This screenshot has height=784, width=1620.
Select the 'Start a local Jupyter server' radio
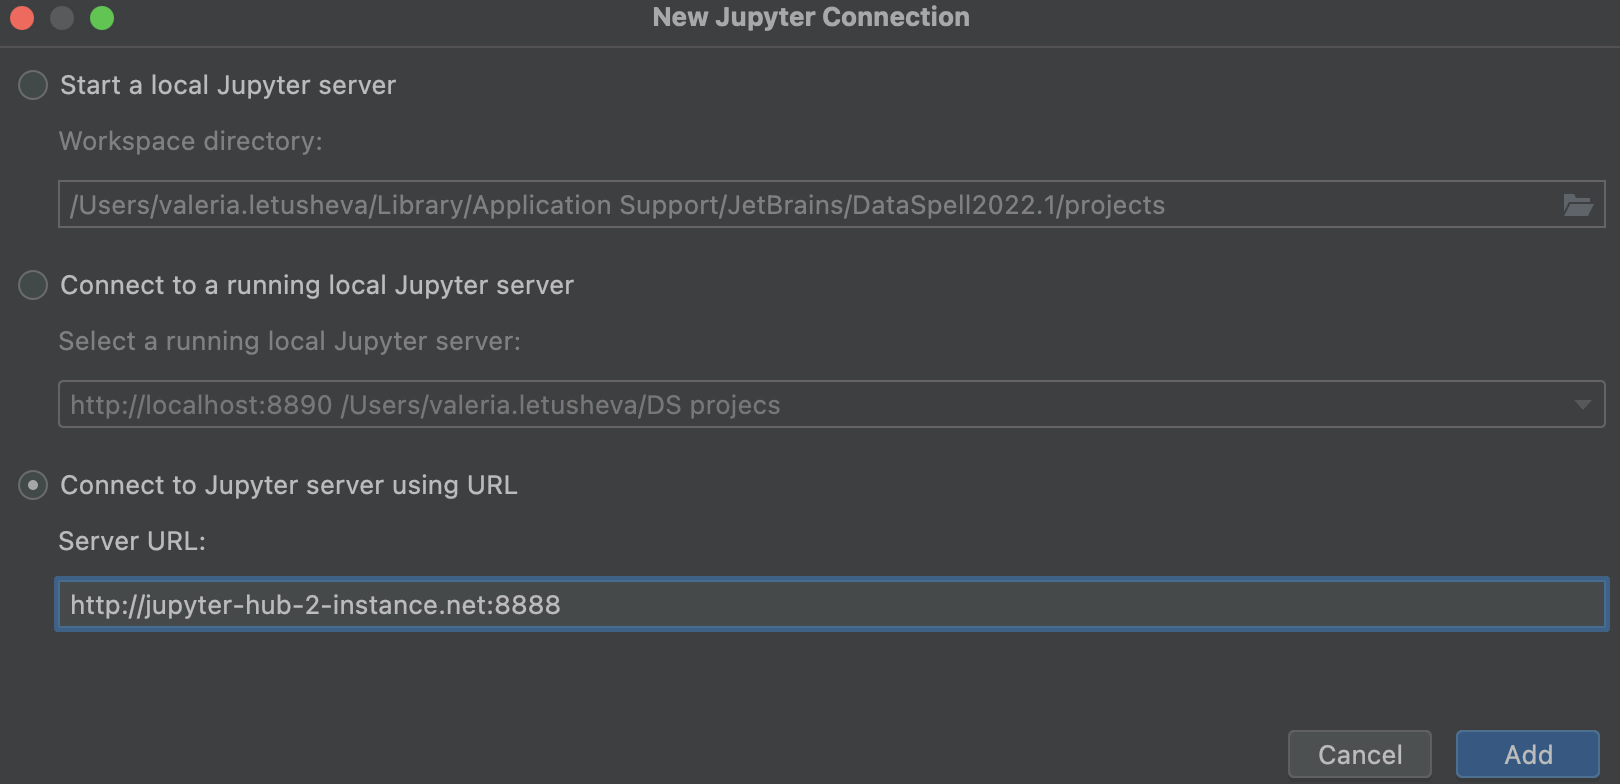click(33, 85)
